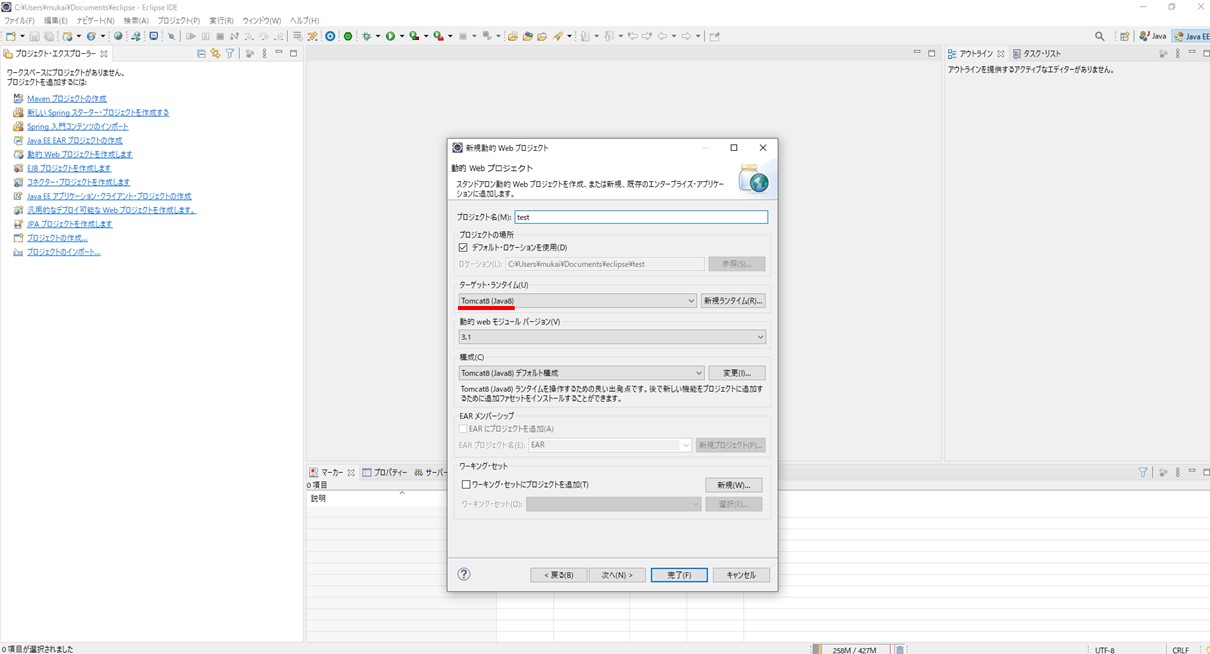Screen dimensions: 1210x654
Task: Select the Java EE perspective button
Action: 1190,36
